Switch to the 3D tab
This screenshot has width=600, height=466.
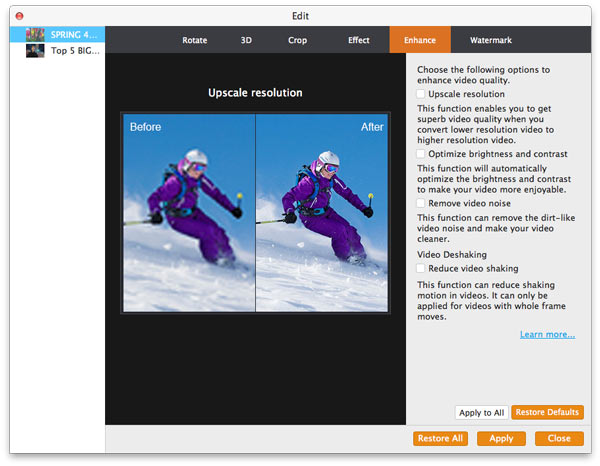(246, 40)
